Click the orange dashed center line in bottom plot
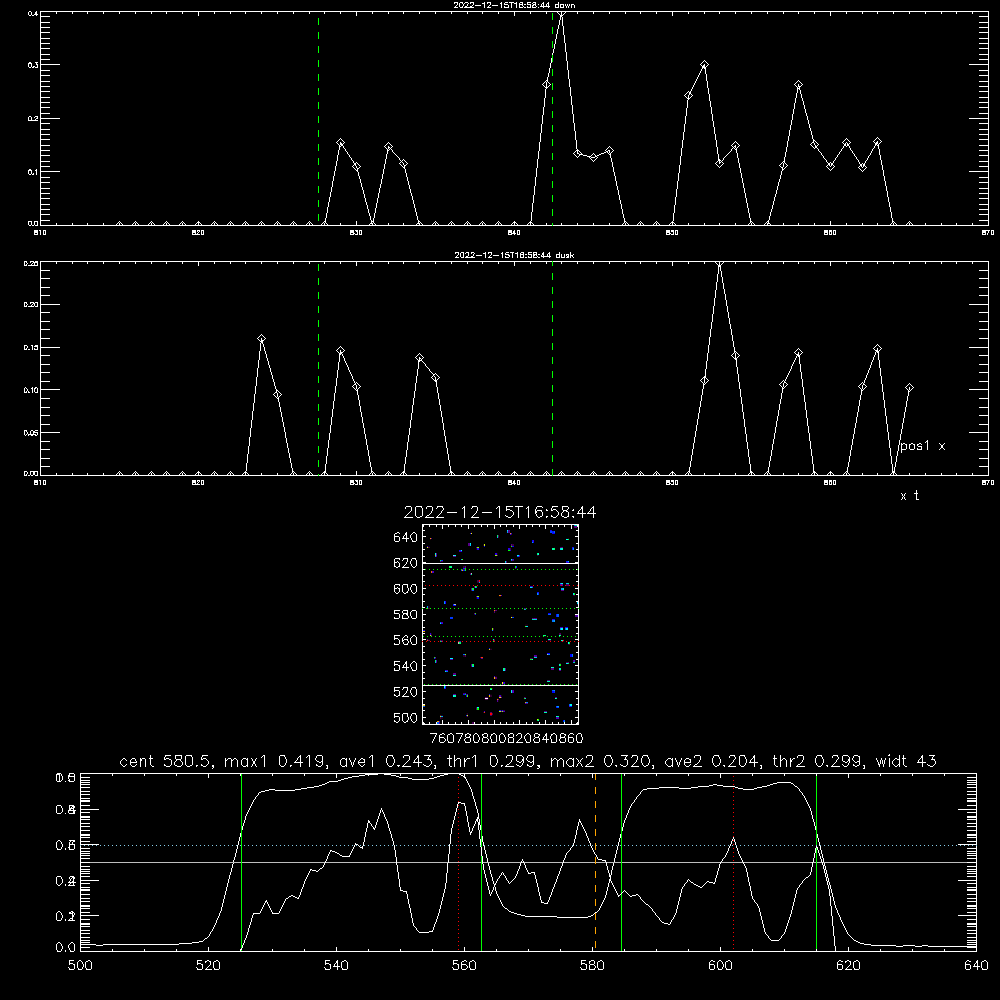Viewport: 1000px width, 1000px height. 595,862
